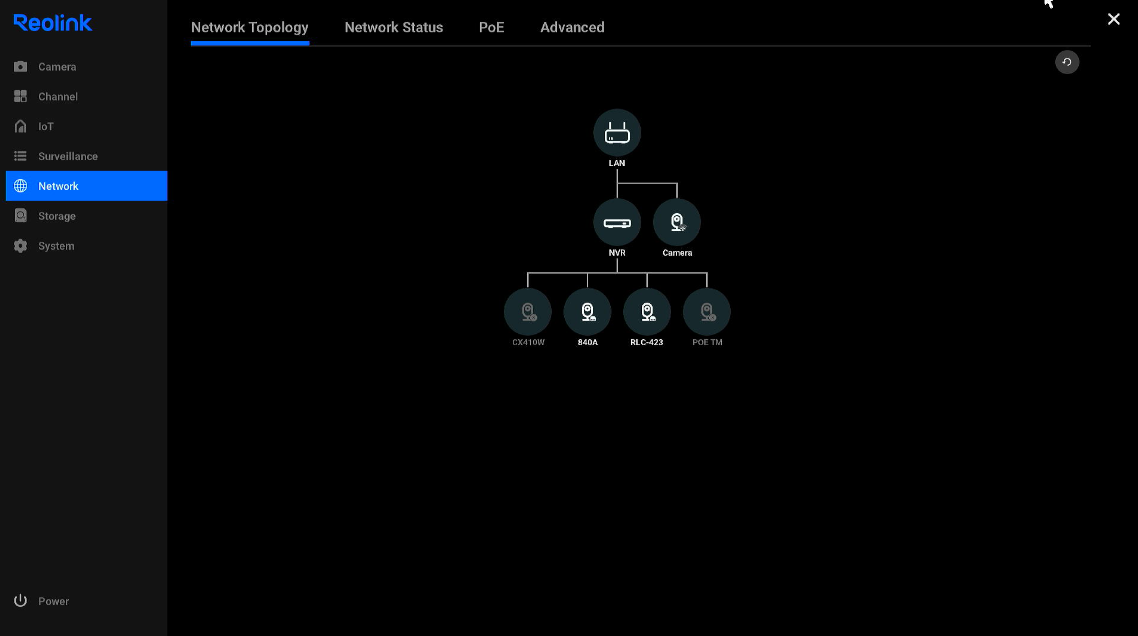
Task: Click the IoT home icon in sidebar
Action: coord(20,126)
